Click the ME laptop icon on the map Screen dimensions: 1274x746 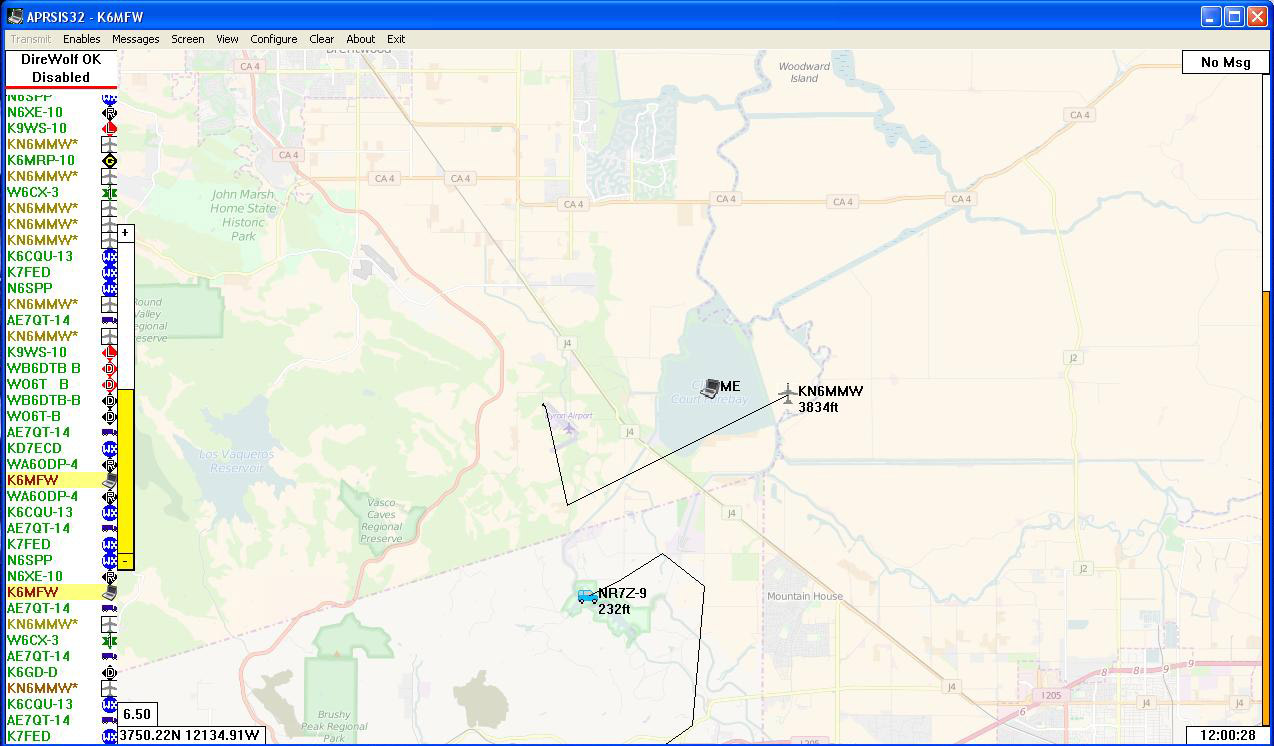(x=710, y=388)
